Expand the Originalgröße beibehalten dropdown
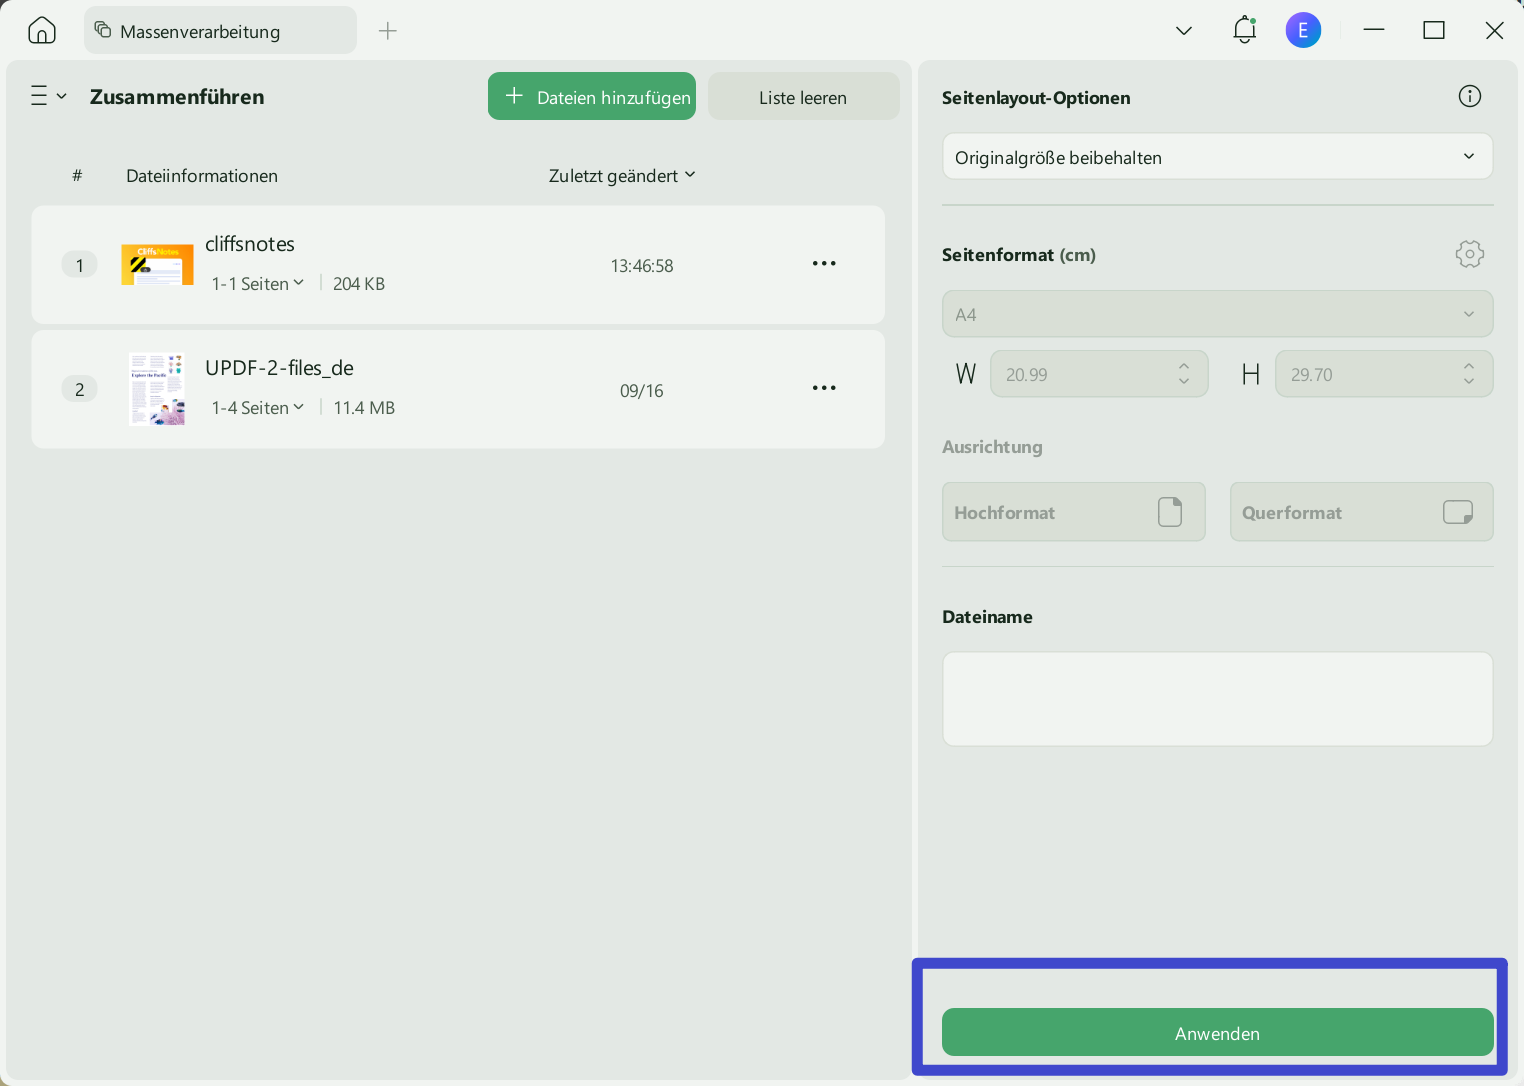 (1217, 157)
